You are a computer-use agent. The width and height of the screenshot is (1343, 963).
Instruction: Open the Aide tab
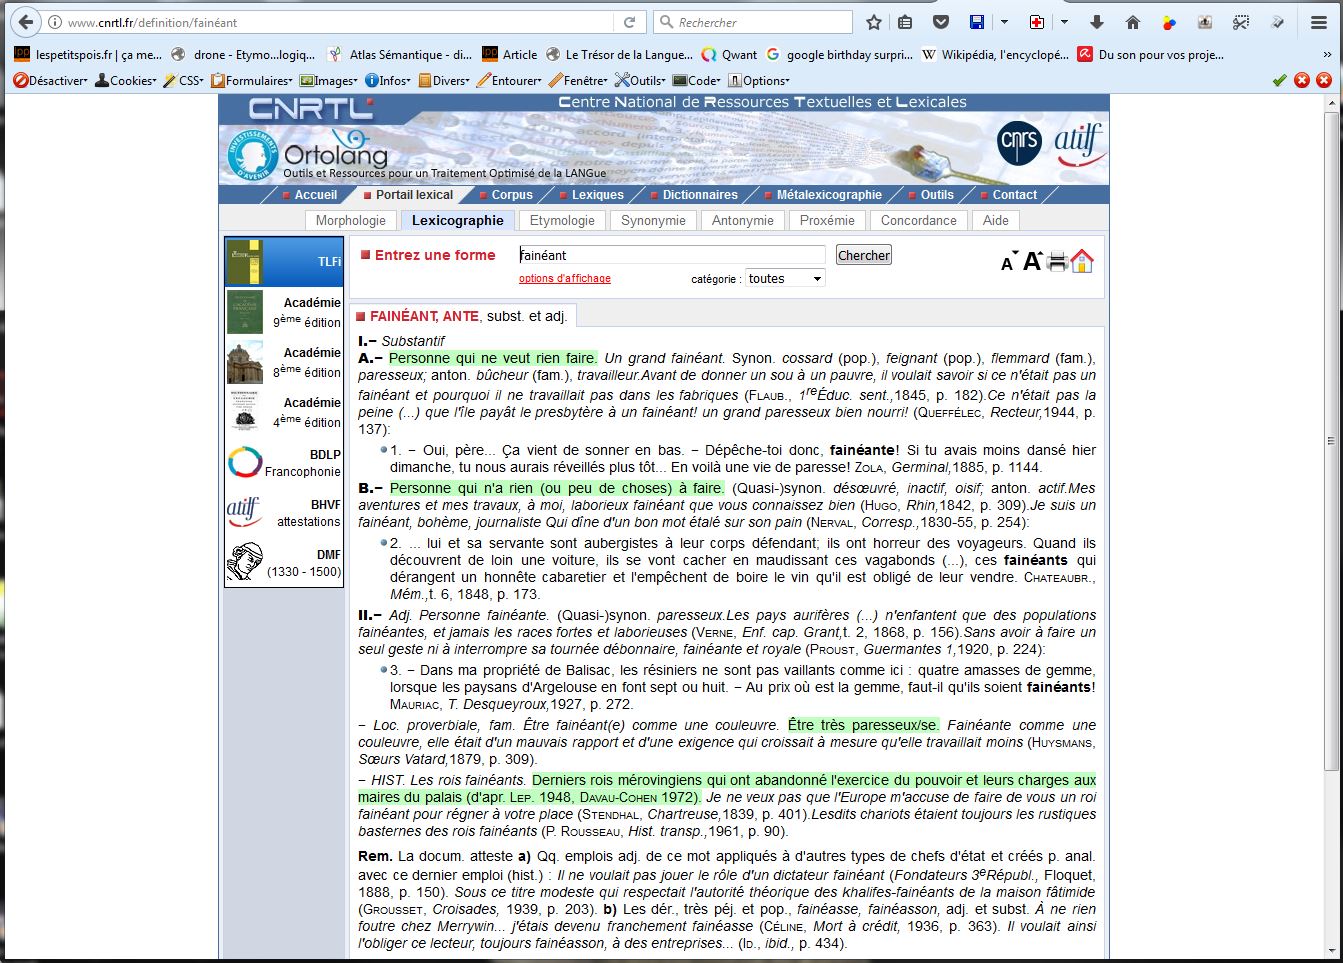(x=996, y=220)
